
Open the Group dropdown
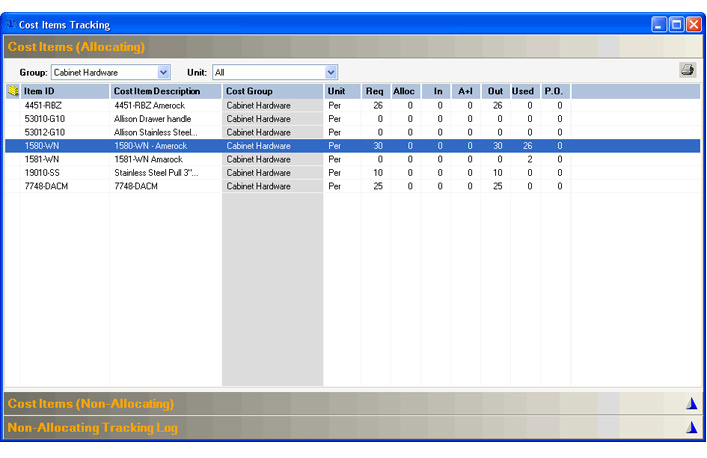click(163, 72)
